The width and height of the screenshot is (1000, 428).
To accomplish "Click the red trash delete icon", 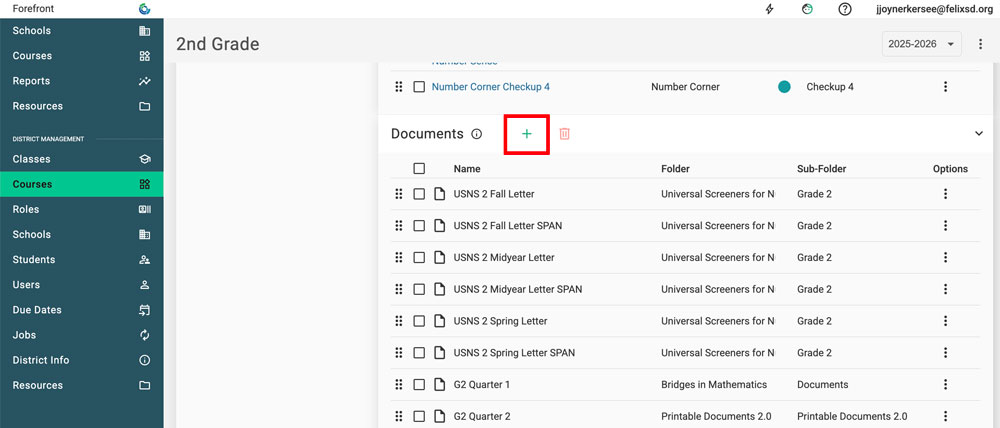I will point(564,134).
